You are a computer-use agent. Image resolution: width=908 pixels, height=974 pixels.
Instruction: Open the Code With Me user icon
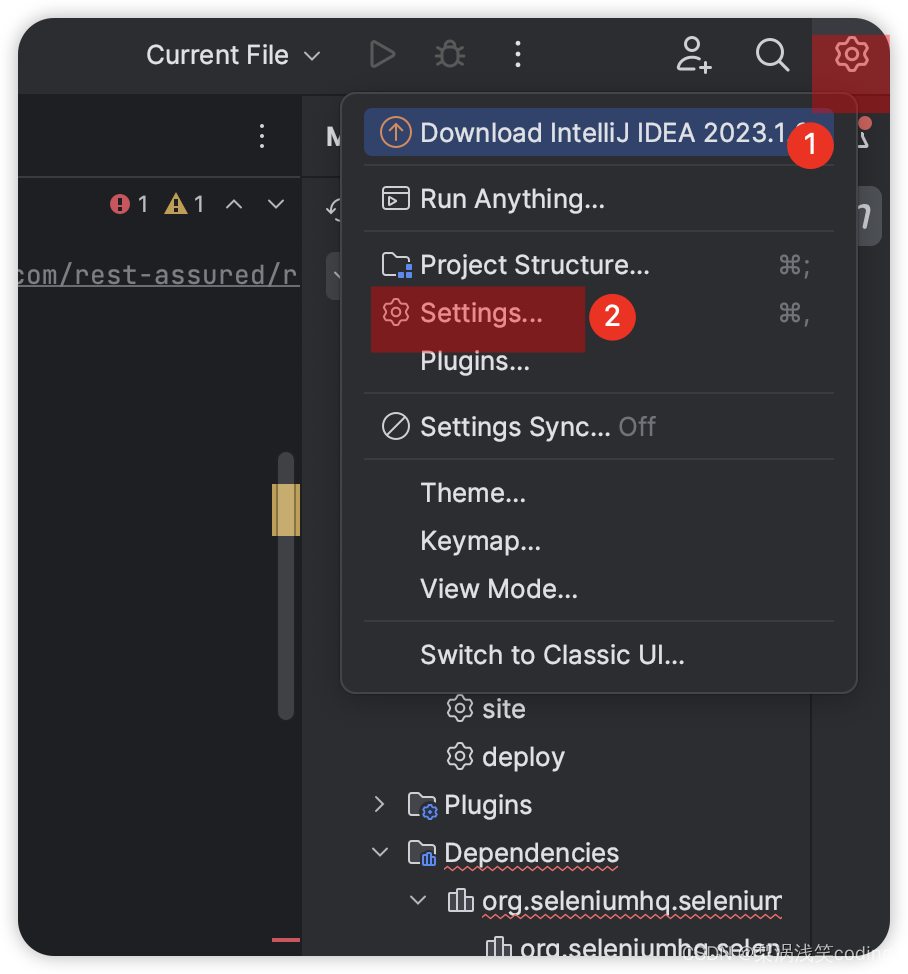[694, 55]
